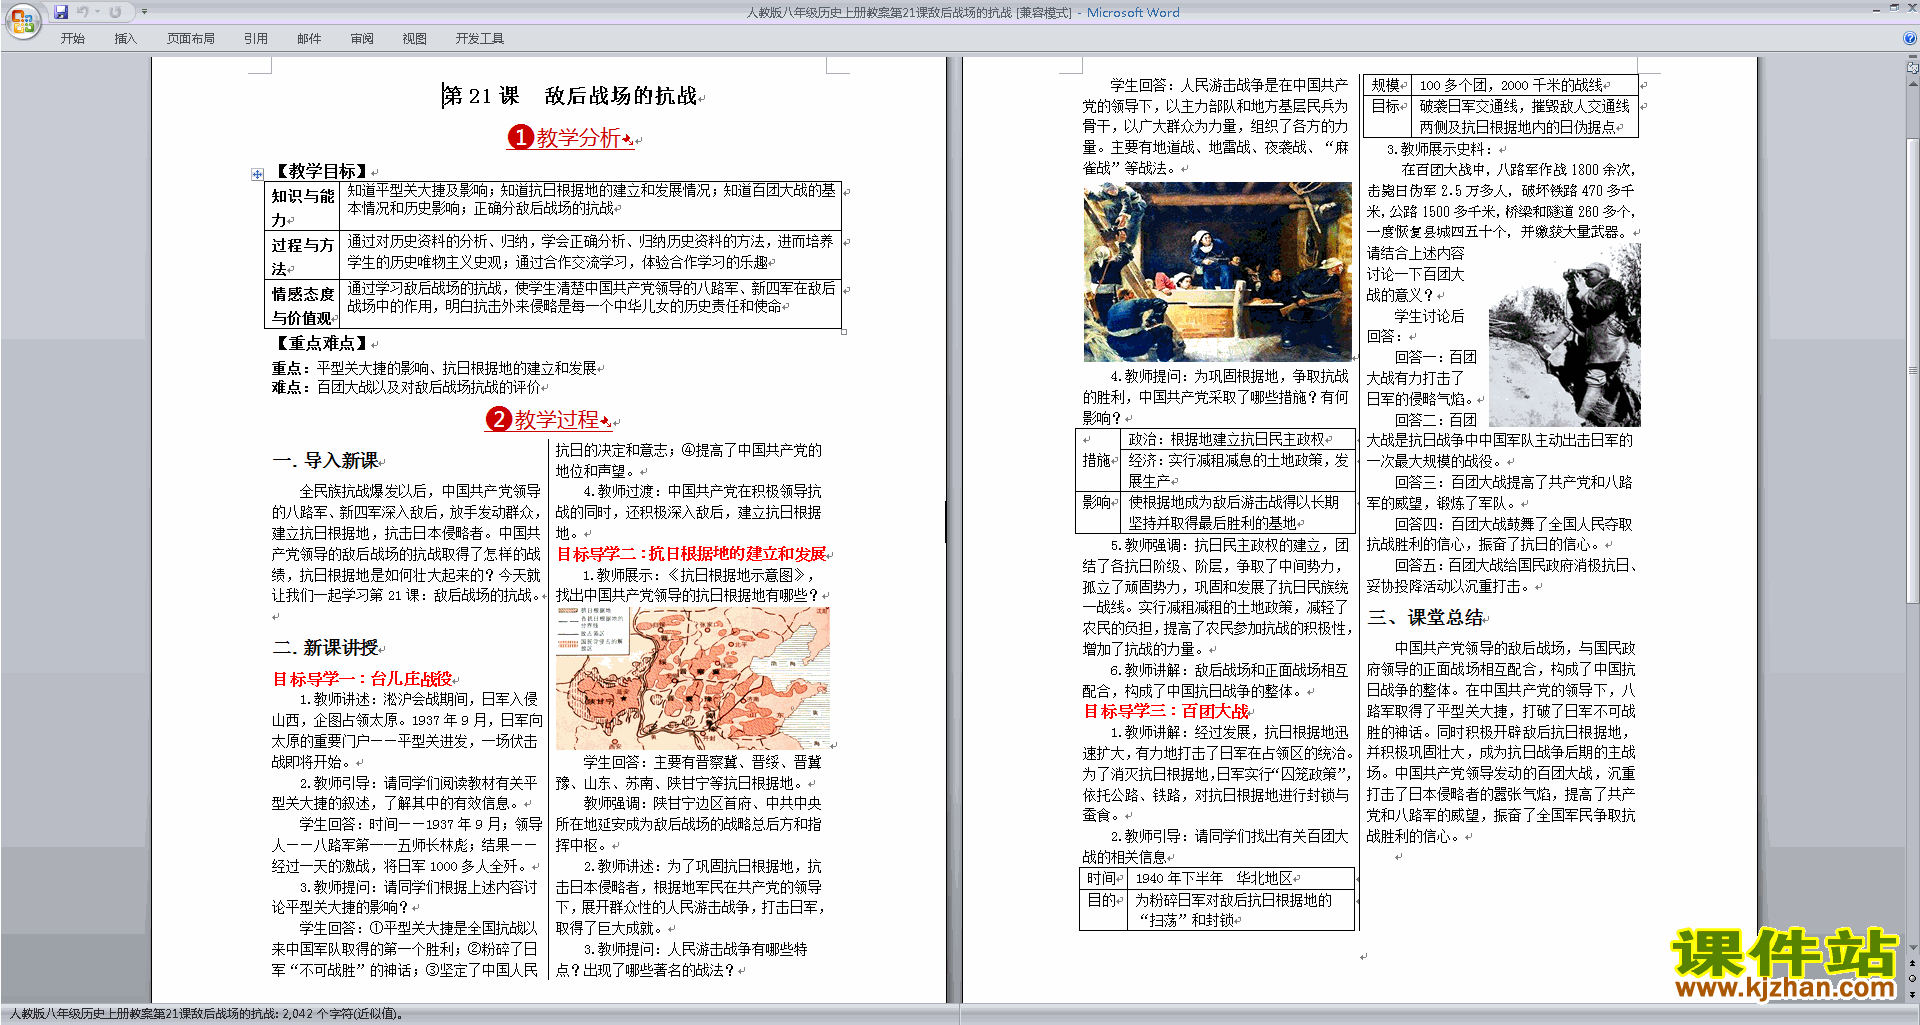1920x1025 pixels.
Task: Click red text 目标导学三：百团大战
Action: 1166,711
